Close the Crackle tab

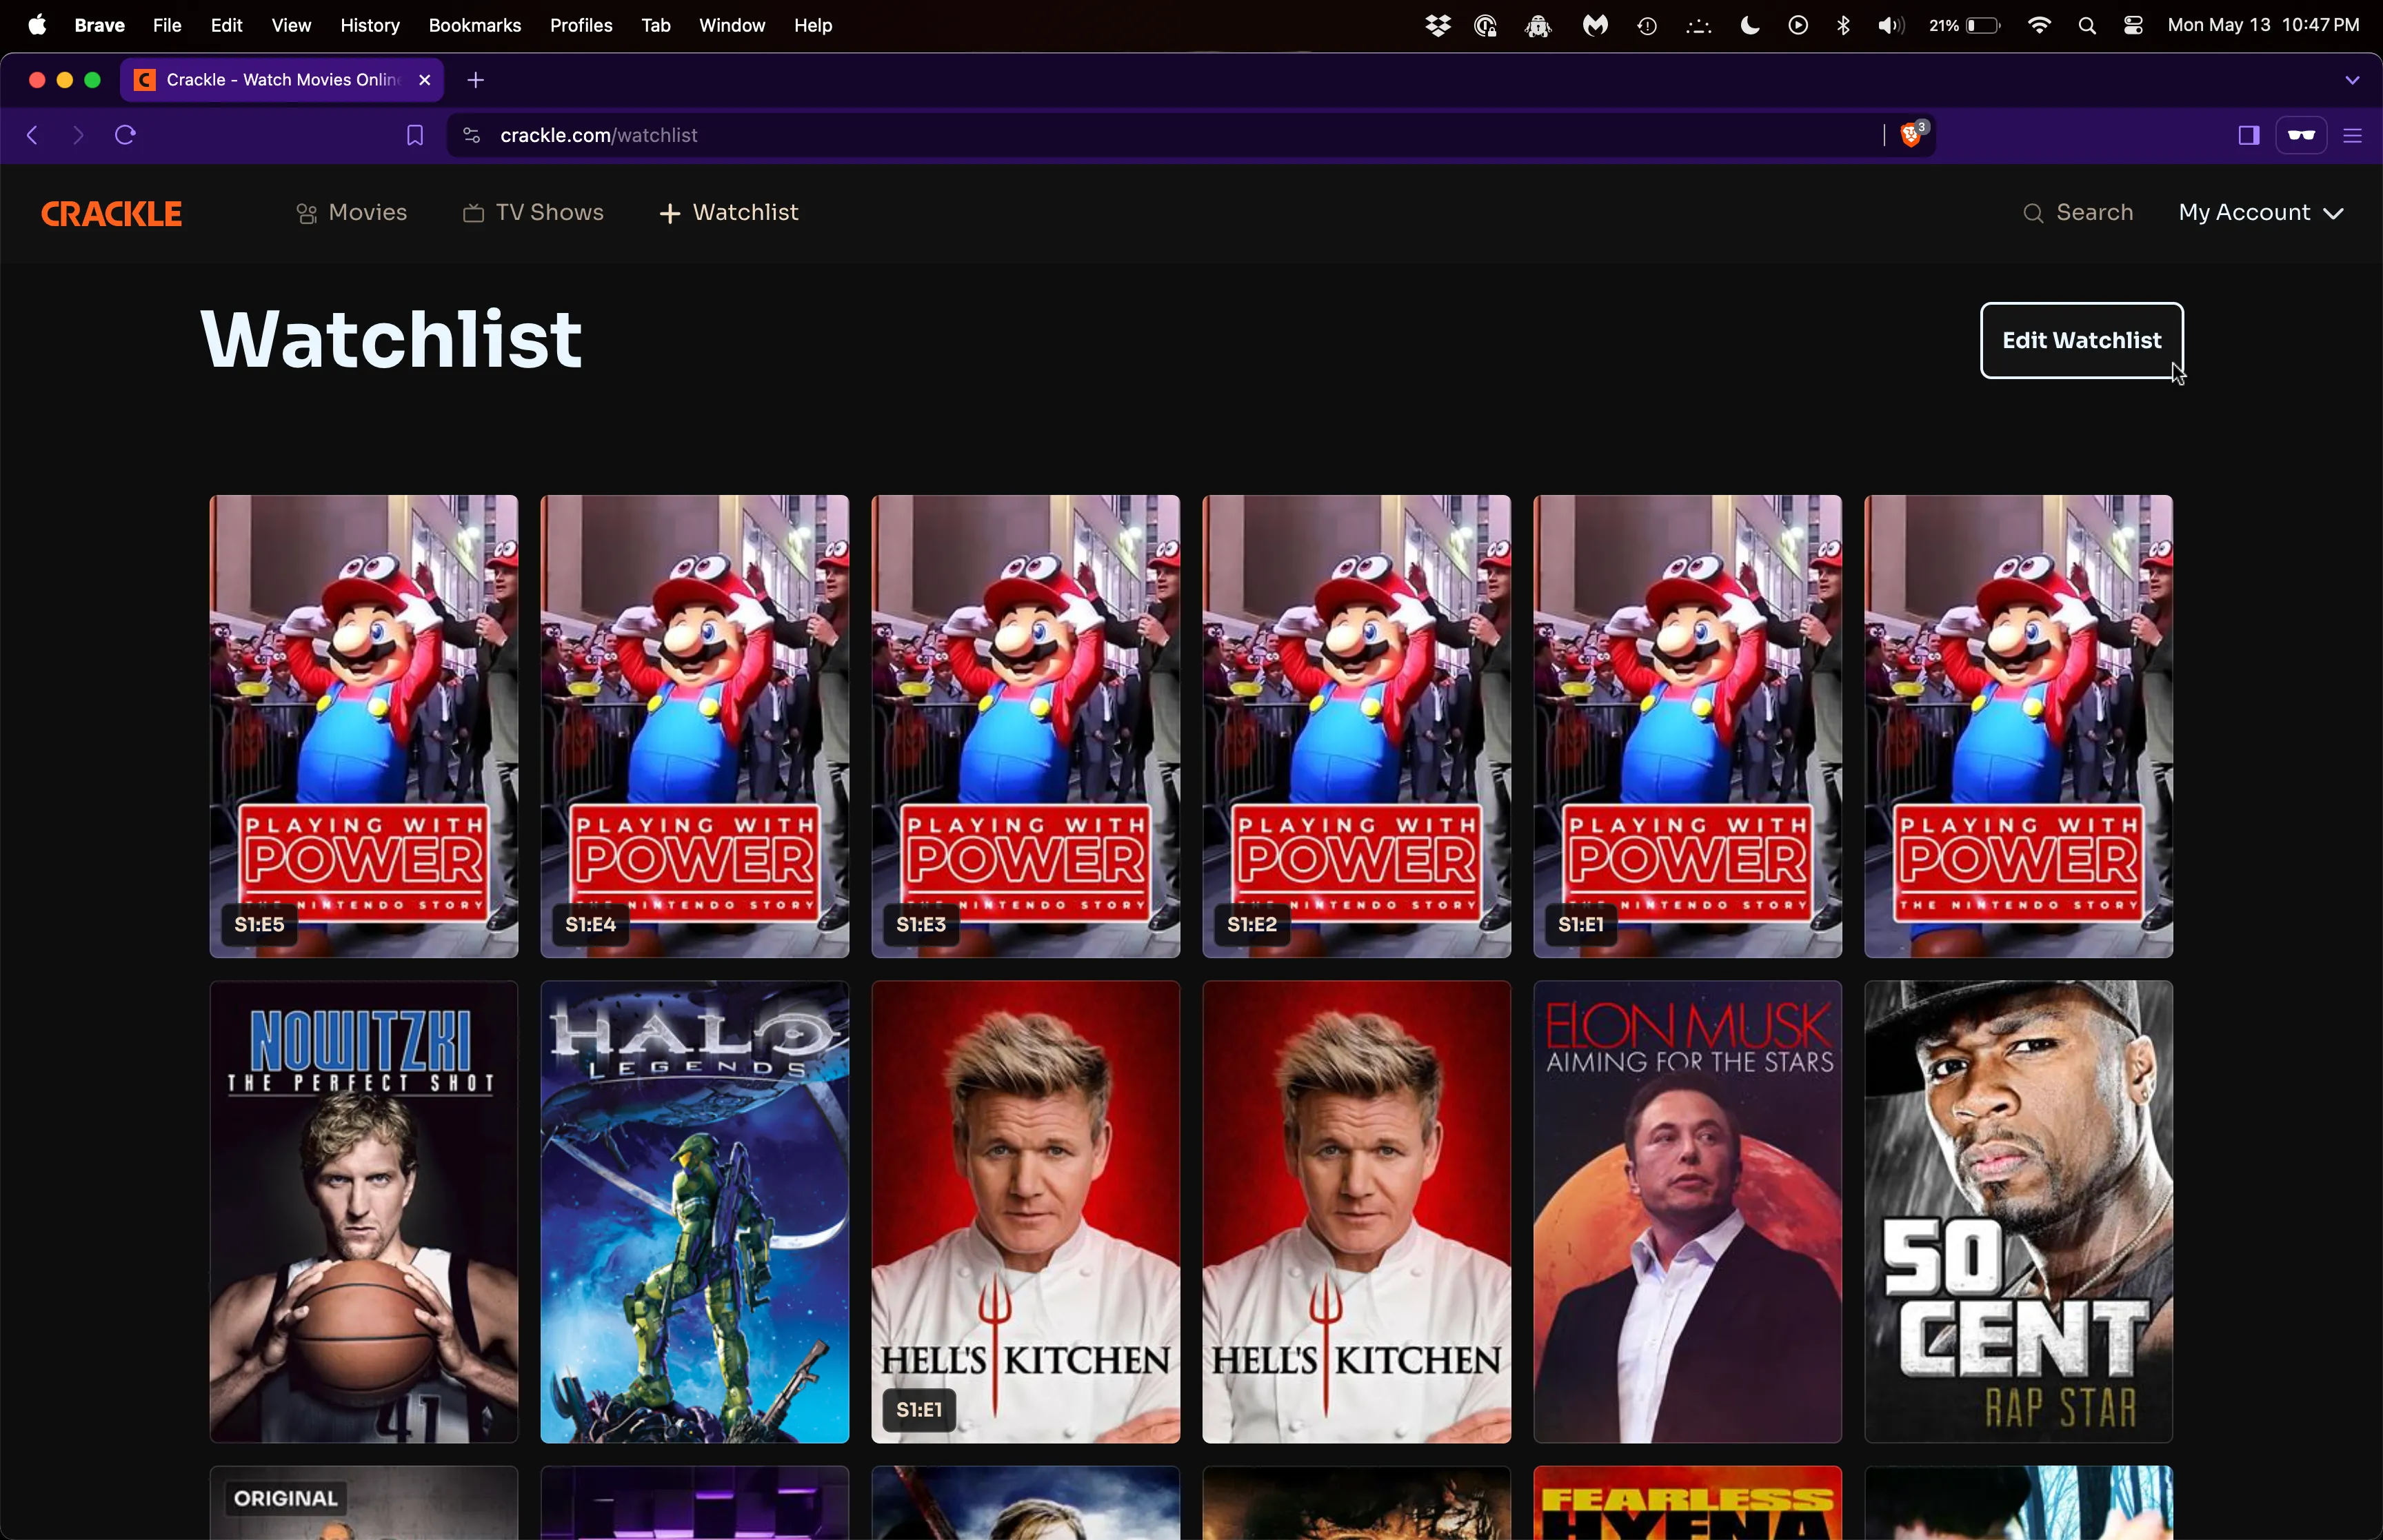click(424, 80)
